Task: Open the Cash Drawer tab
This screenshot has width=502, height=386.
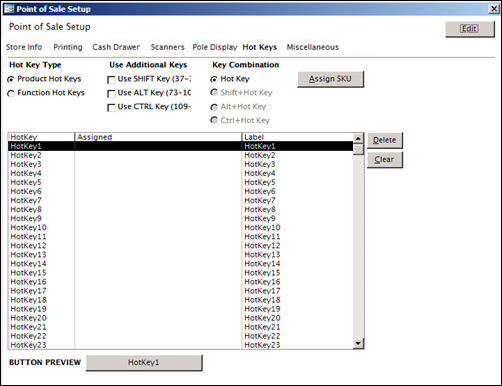Action: pos(116,47)
